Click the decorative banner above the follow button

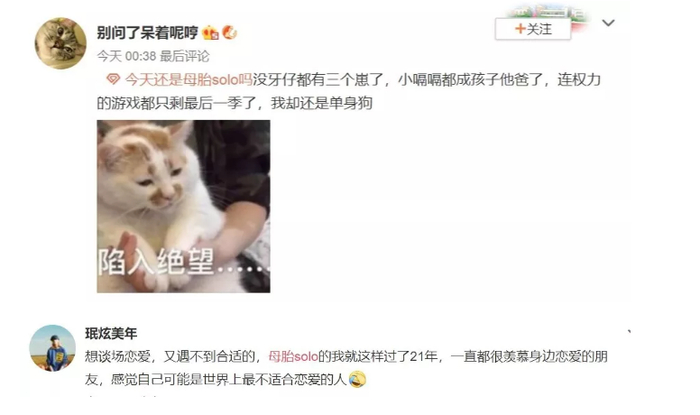(x=550, y=12)
